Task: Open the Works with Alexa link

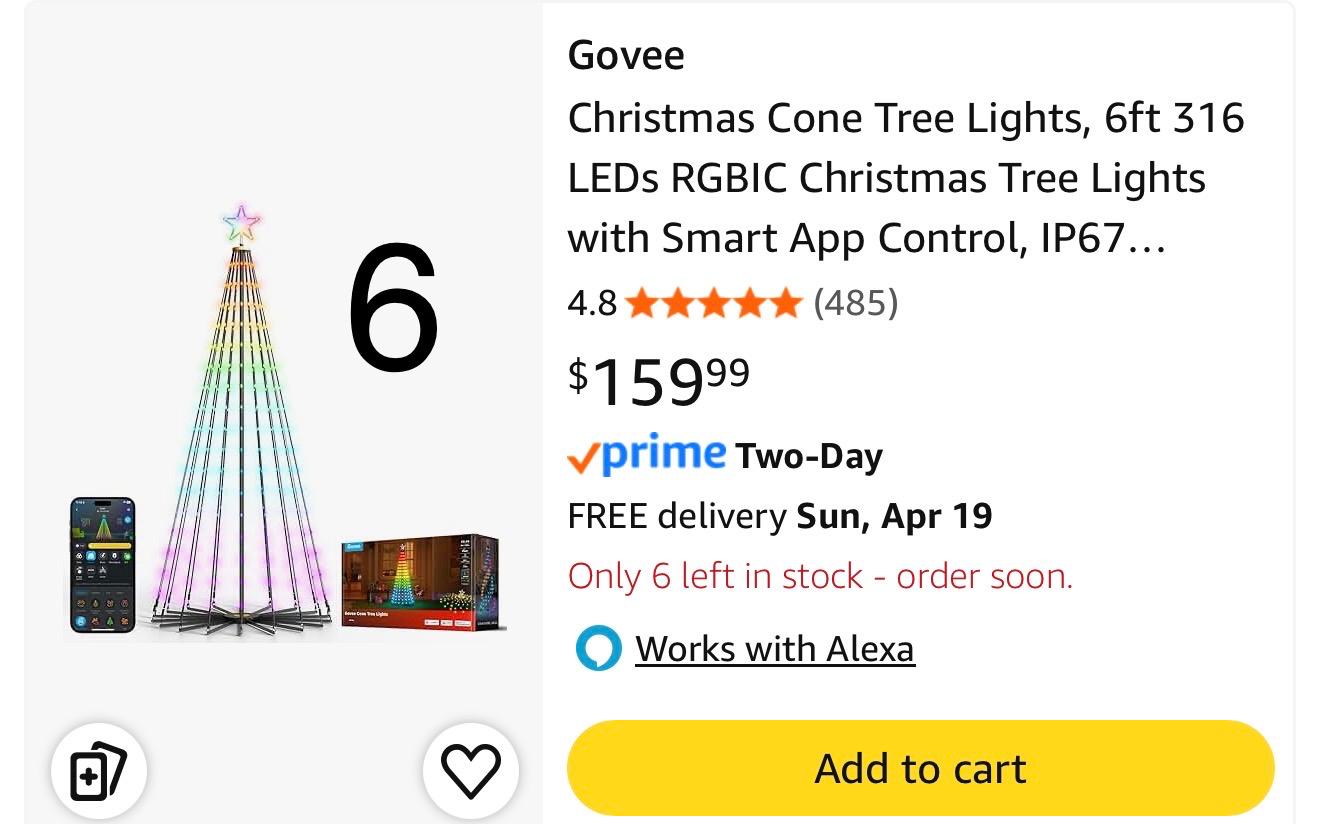Action: (x=774, y=649)
